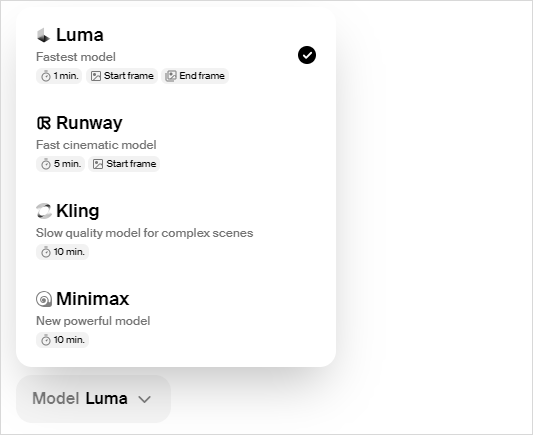Image resolution: width=533 pixels, height=435 pixels.
Task: Click the End frame image icon under Luma
Action: click(x=171, y=76)
